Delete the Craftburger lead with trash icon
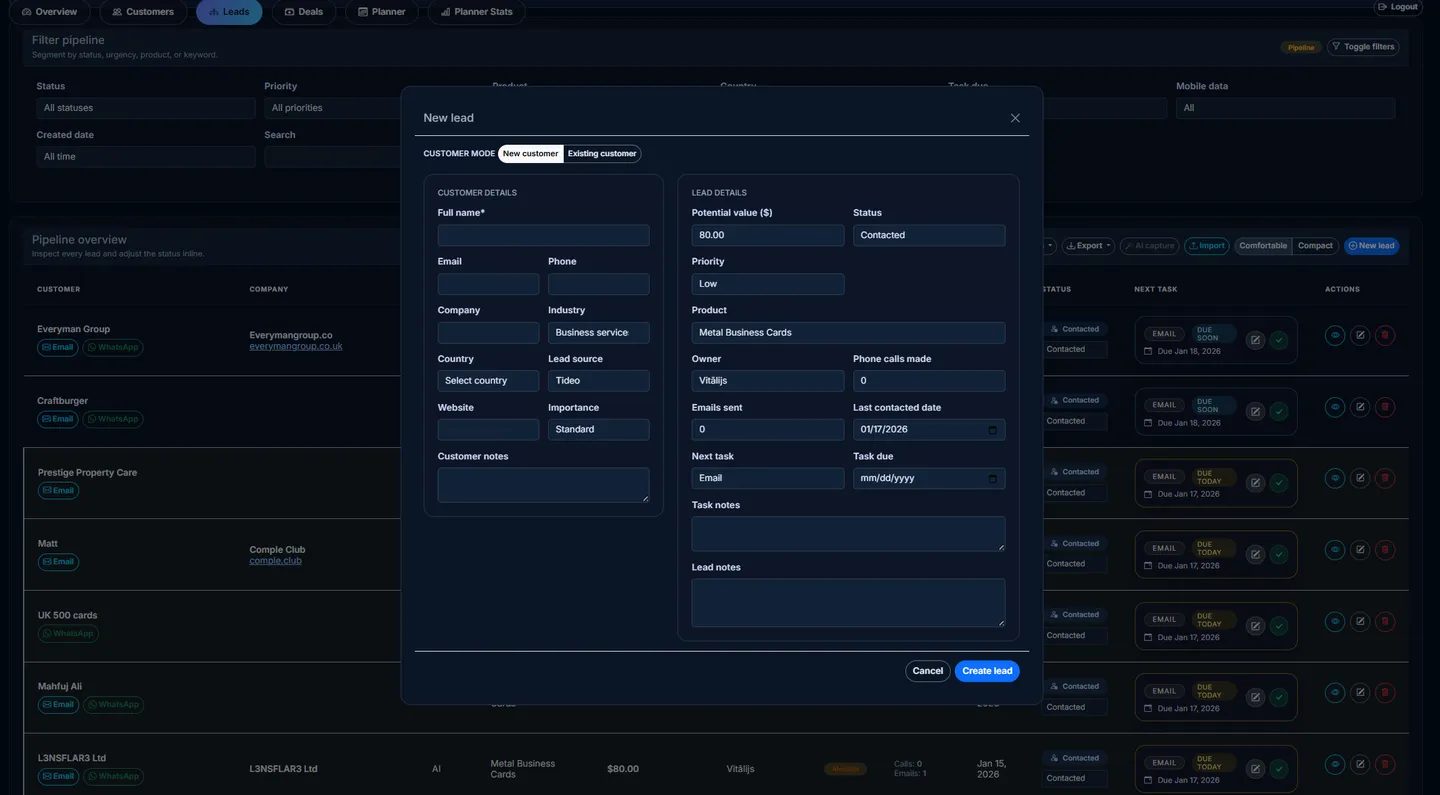Viewport: 1440px width, 795px height. pyautogui.click(x=1384, y=407)
